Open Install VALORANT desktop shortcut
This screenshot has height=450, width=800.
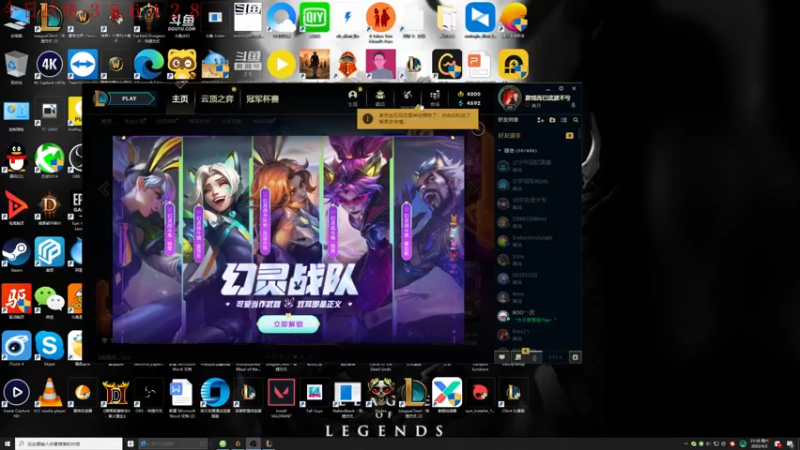[x=281, y=397]
